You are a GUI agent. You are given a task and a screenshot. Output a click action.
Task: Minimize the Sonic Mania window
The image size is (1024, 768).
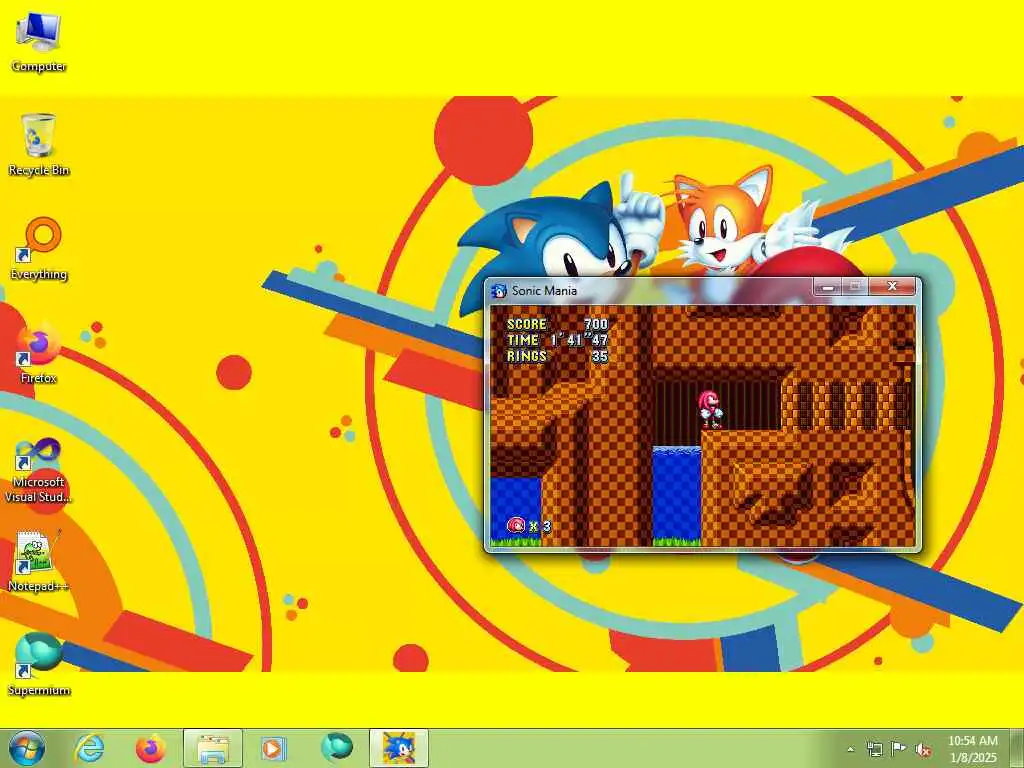pyautogui.click(x=827, y=287)
